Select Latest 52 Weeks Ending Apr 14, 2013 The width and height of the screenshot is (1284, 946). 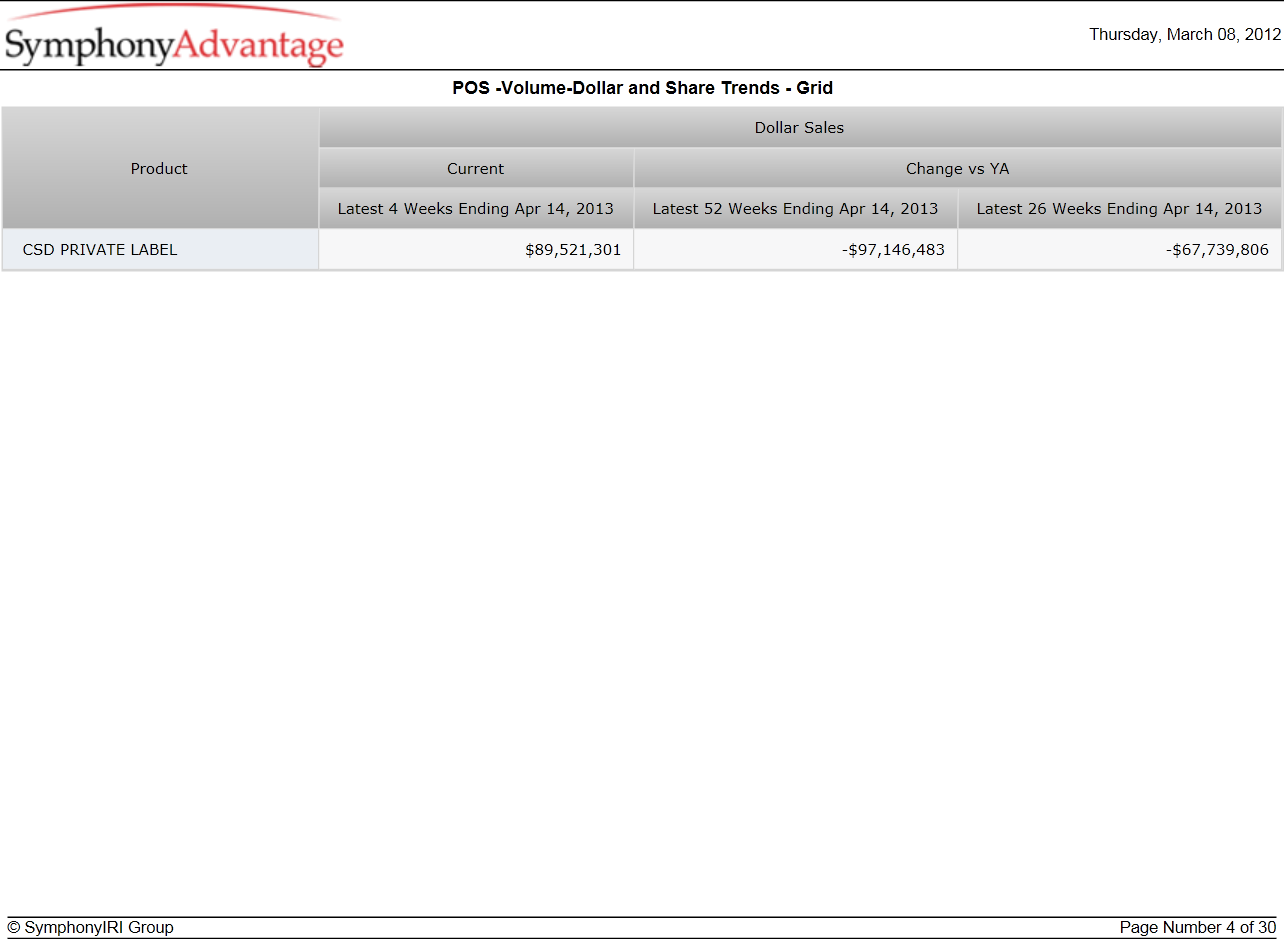point(796,209)
